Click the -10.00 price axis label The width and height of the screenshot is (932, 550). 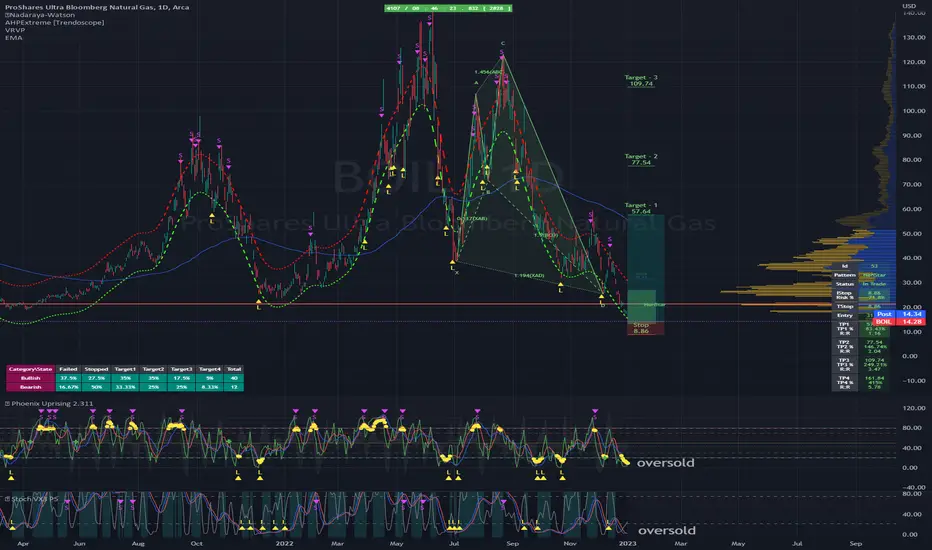914,381
